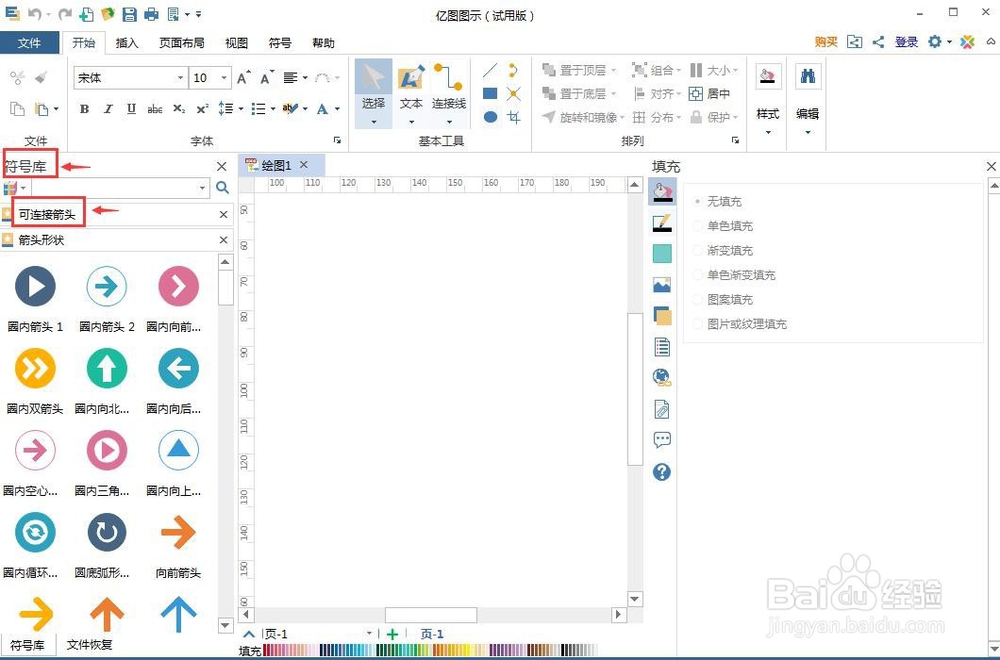Open the comment panel in the right sidebar
This screenshot has width=1000, height=660.
[662, 440]
